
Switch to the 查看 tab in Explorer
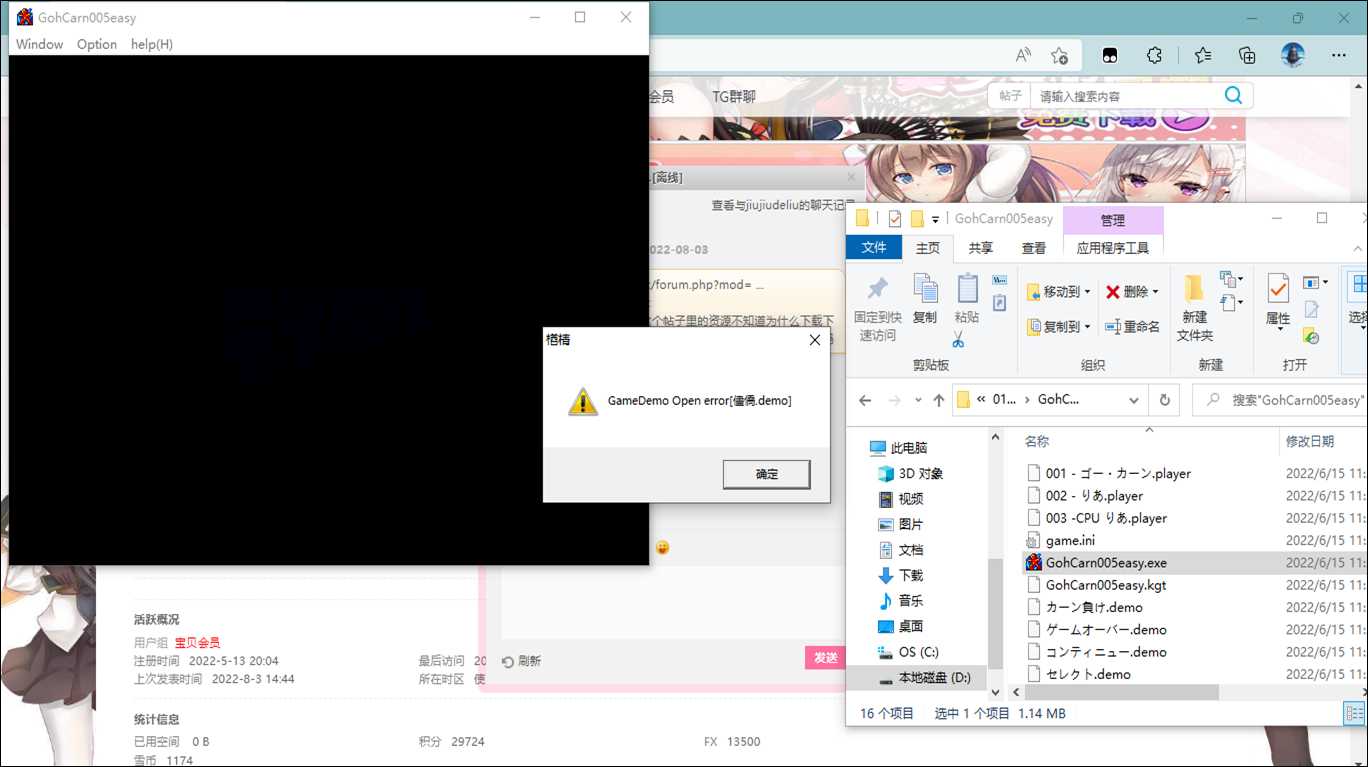coord(1034,248)
